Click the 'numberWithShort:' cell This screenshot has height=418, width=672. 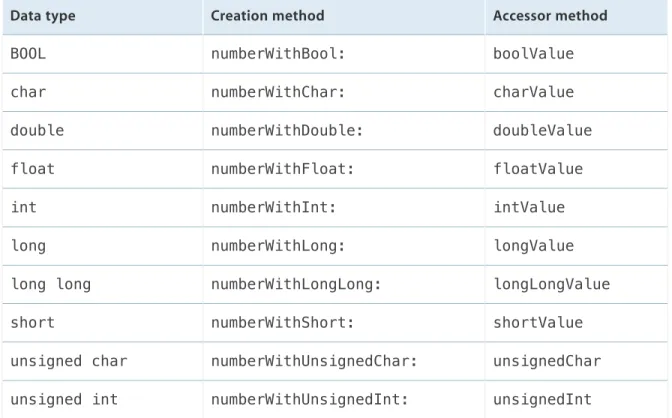pos(344,323)
